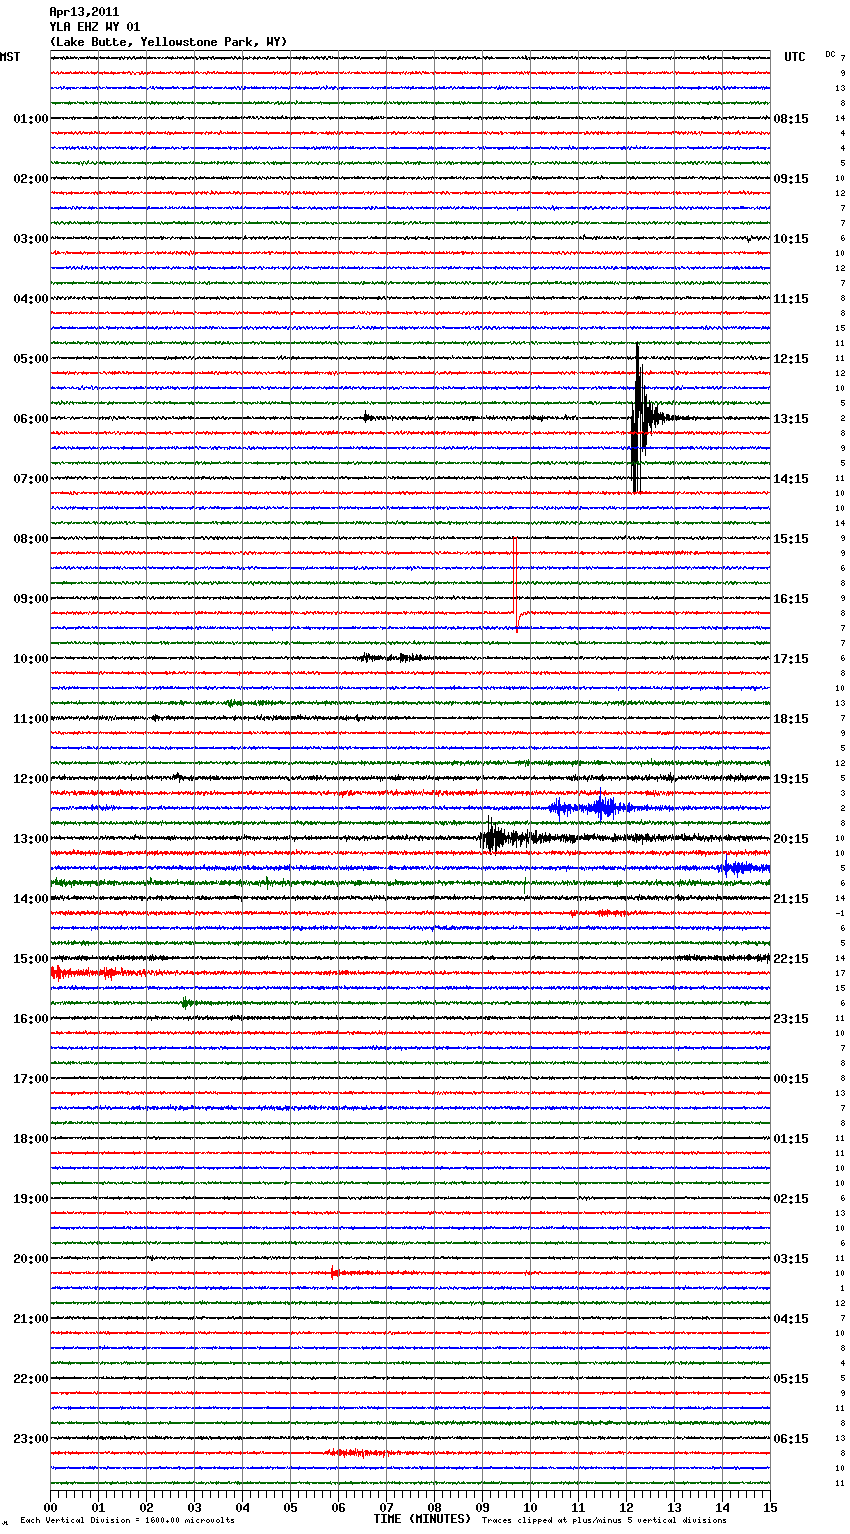Viewport: 850px width, 1534px height.
Task: Click the red low-amplitude event on 23:15 trace
Action: (362, 1453)
